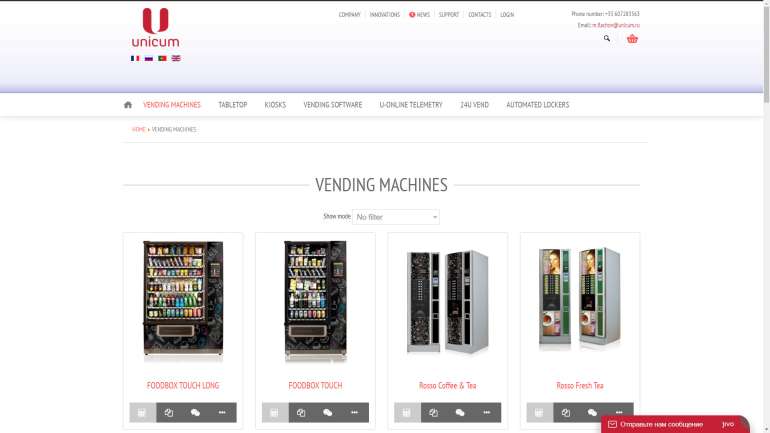Click the grid icon under Foodbox Touch

[x=275, y=412]
